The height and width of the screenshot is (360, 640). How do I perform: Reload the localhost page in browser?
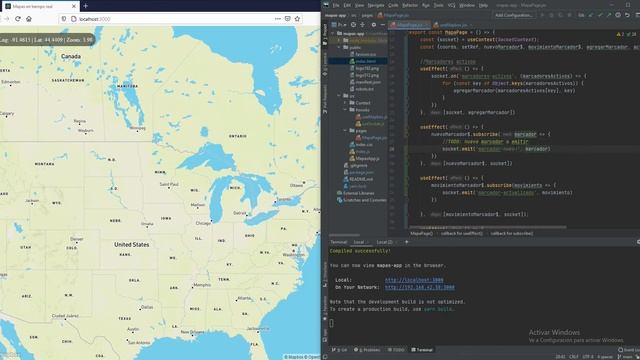[x=18, y=19]
